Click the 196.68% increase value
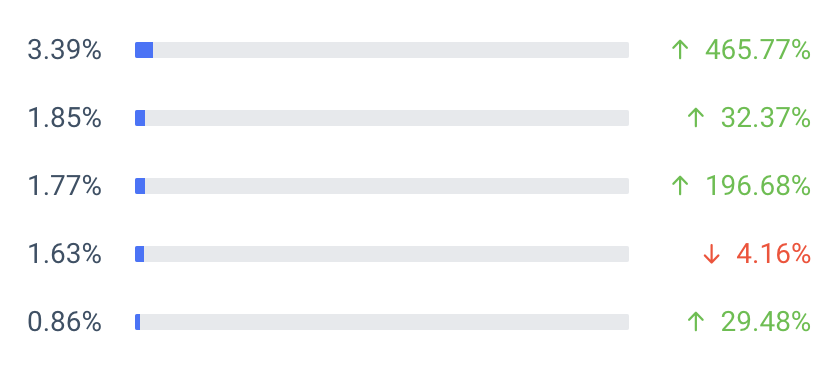This screenshot has height=368, width=836. (758, 187)
